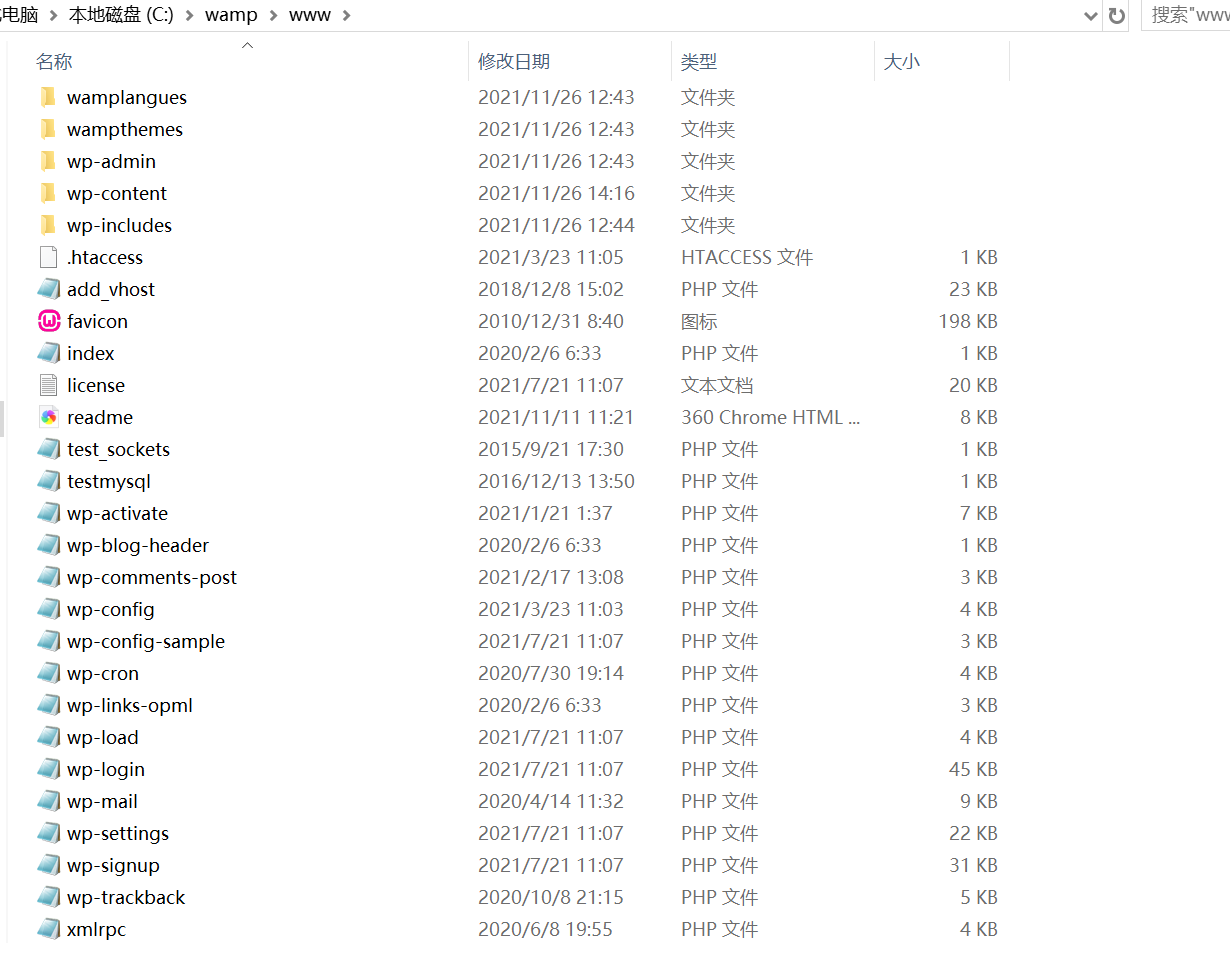Select the wp-activate PHP file icon

coord(49,513)
